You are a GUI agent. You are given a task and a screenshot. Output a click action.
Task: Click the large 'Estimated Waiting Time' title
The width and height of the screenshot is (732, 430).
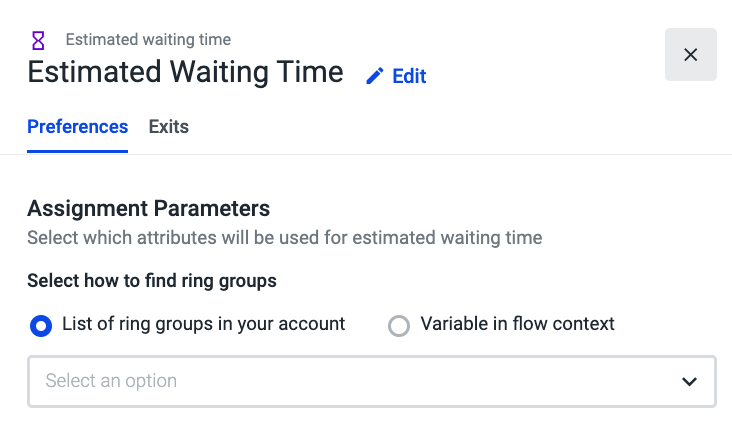tap(185, 72)
